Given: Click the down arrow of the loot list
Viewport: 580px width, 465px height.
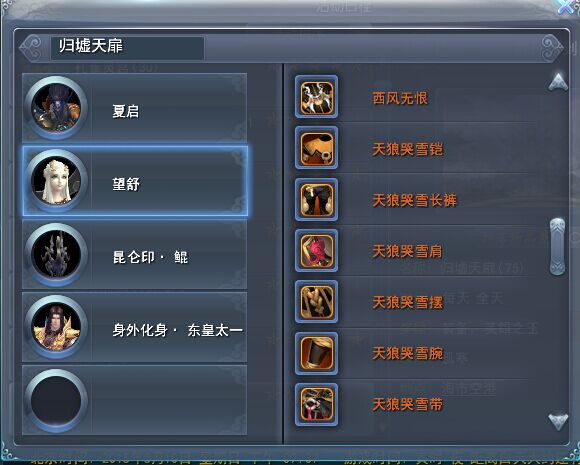Looking at the screenshot, I should tap(558, 422).
